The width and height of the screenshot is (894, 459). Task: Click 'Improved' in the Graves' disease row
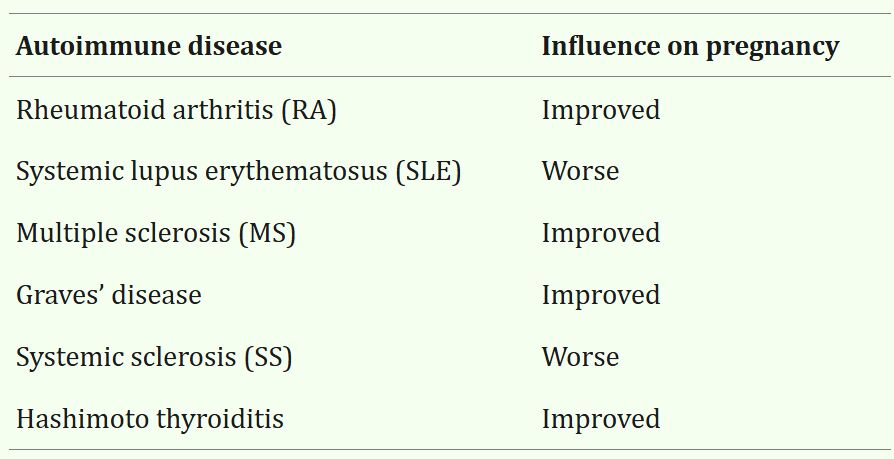[600, 295]
